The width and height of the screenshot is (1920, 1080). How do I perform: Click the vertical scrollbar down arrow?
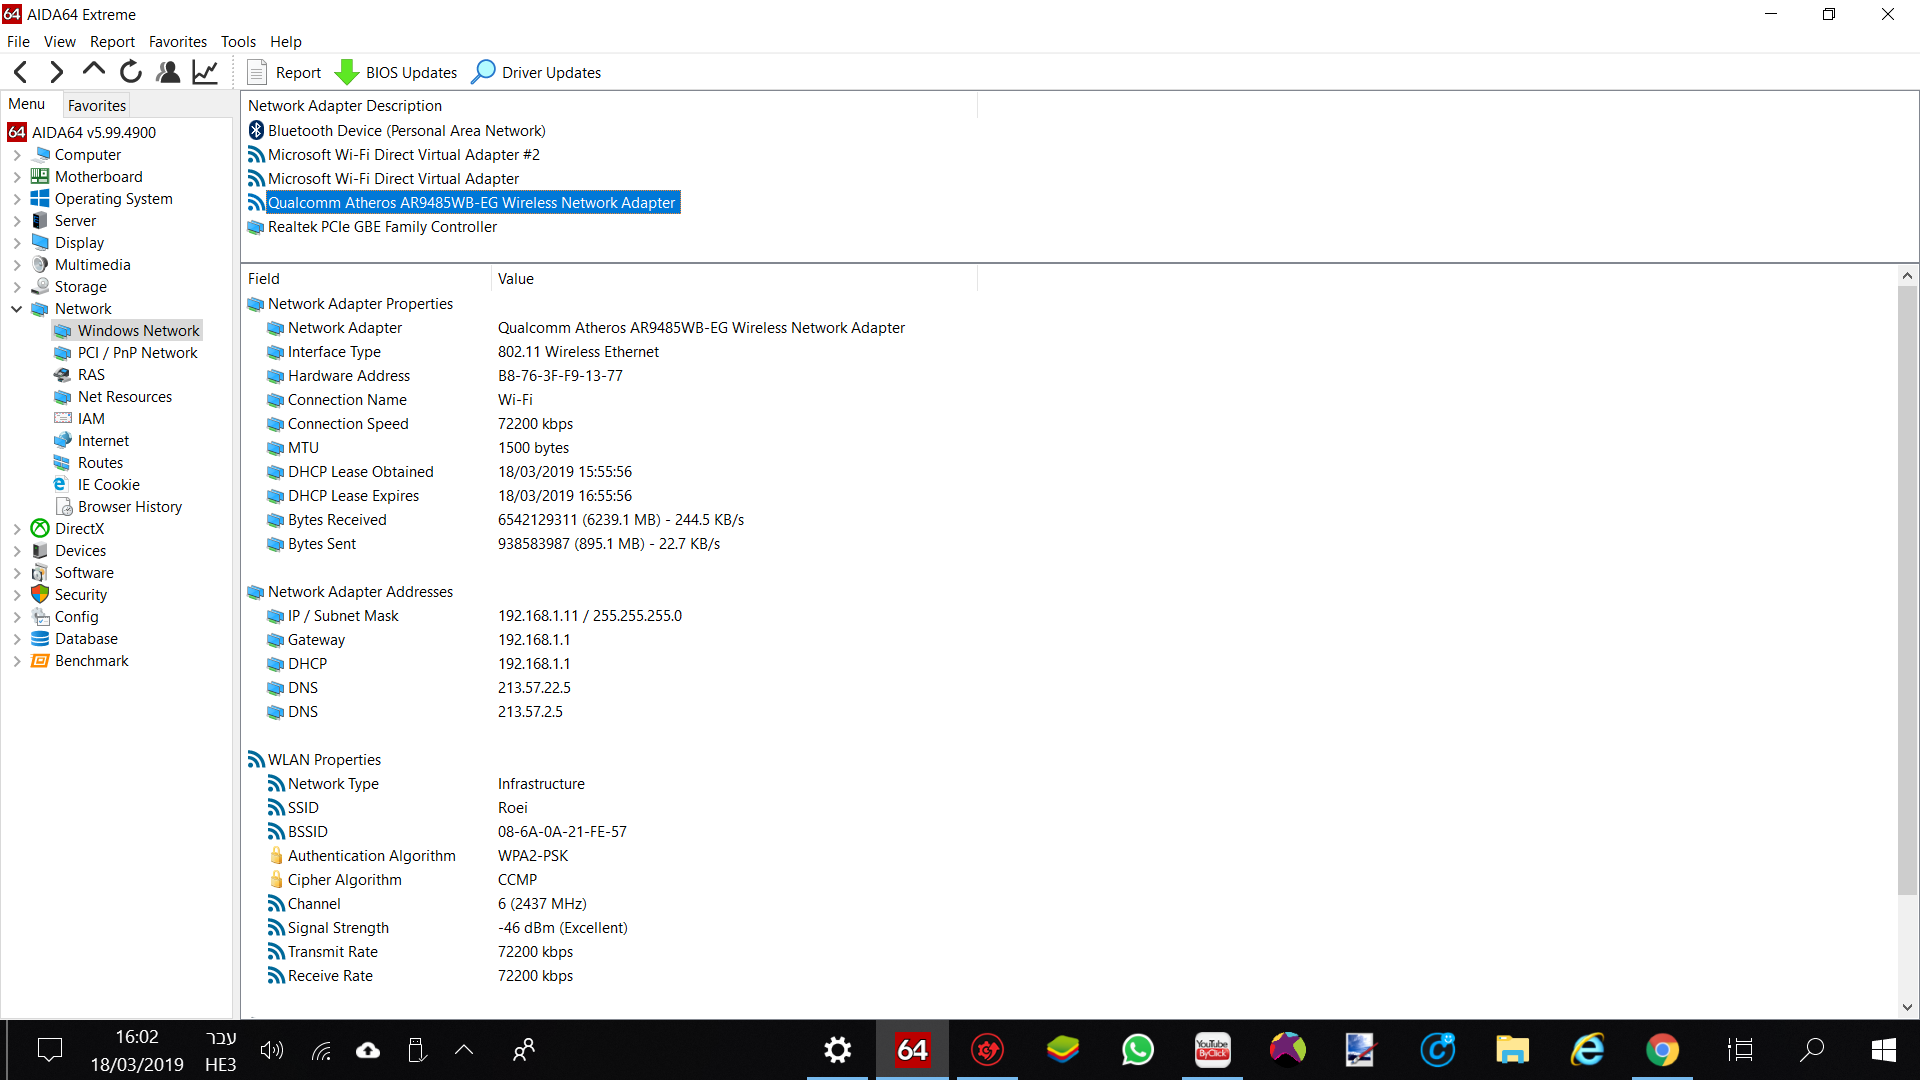click(1907, 1007)
